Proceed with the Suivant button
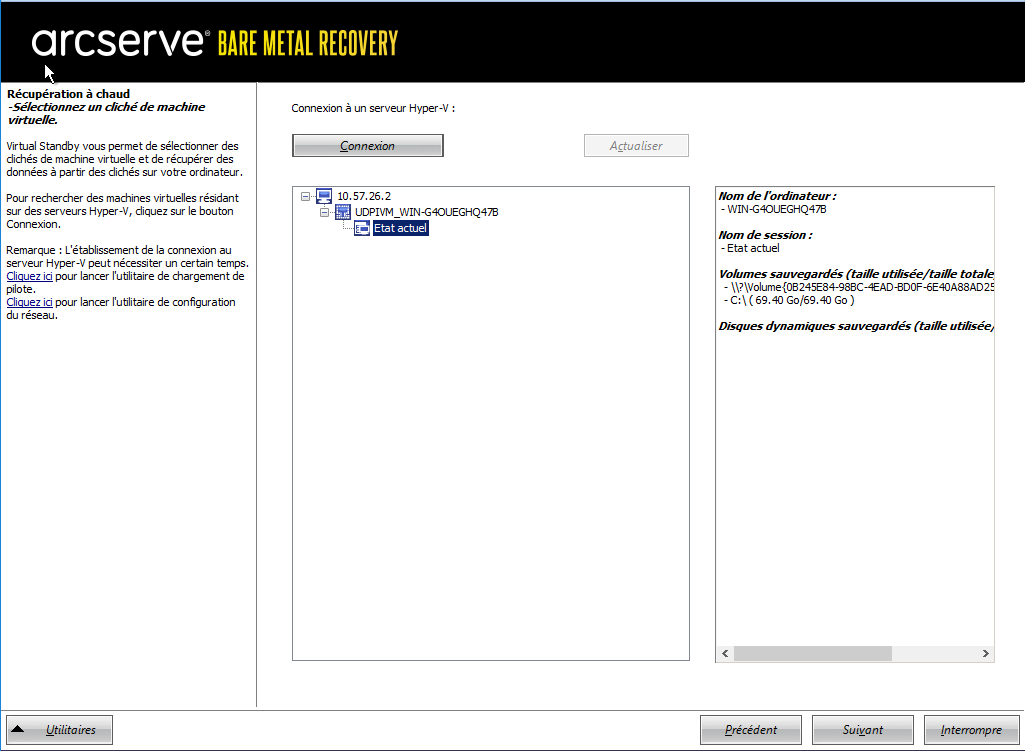Screen dimensions: 1025x751 862,729
